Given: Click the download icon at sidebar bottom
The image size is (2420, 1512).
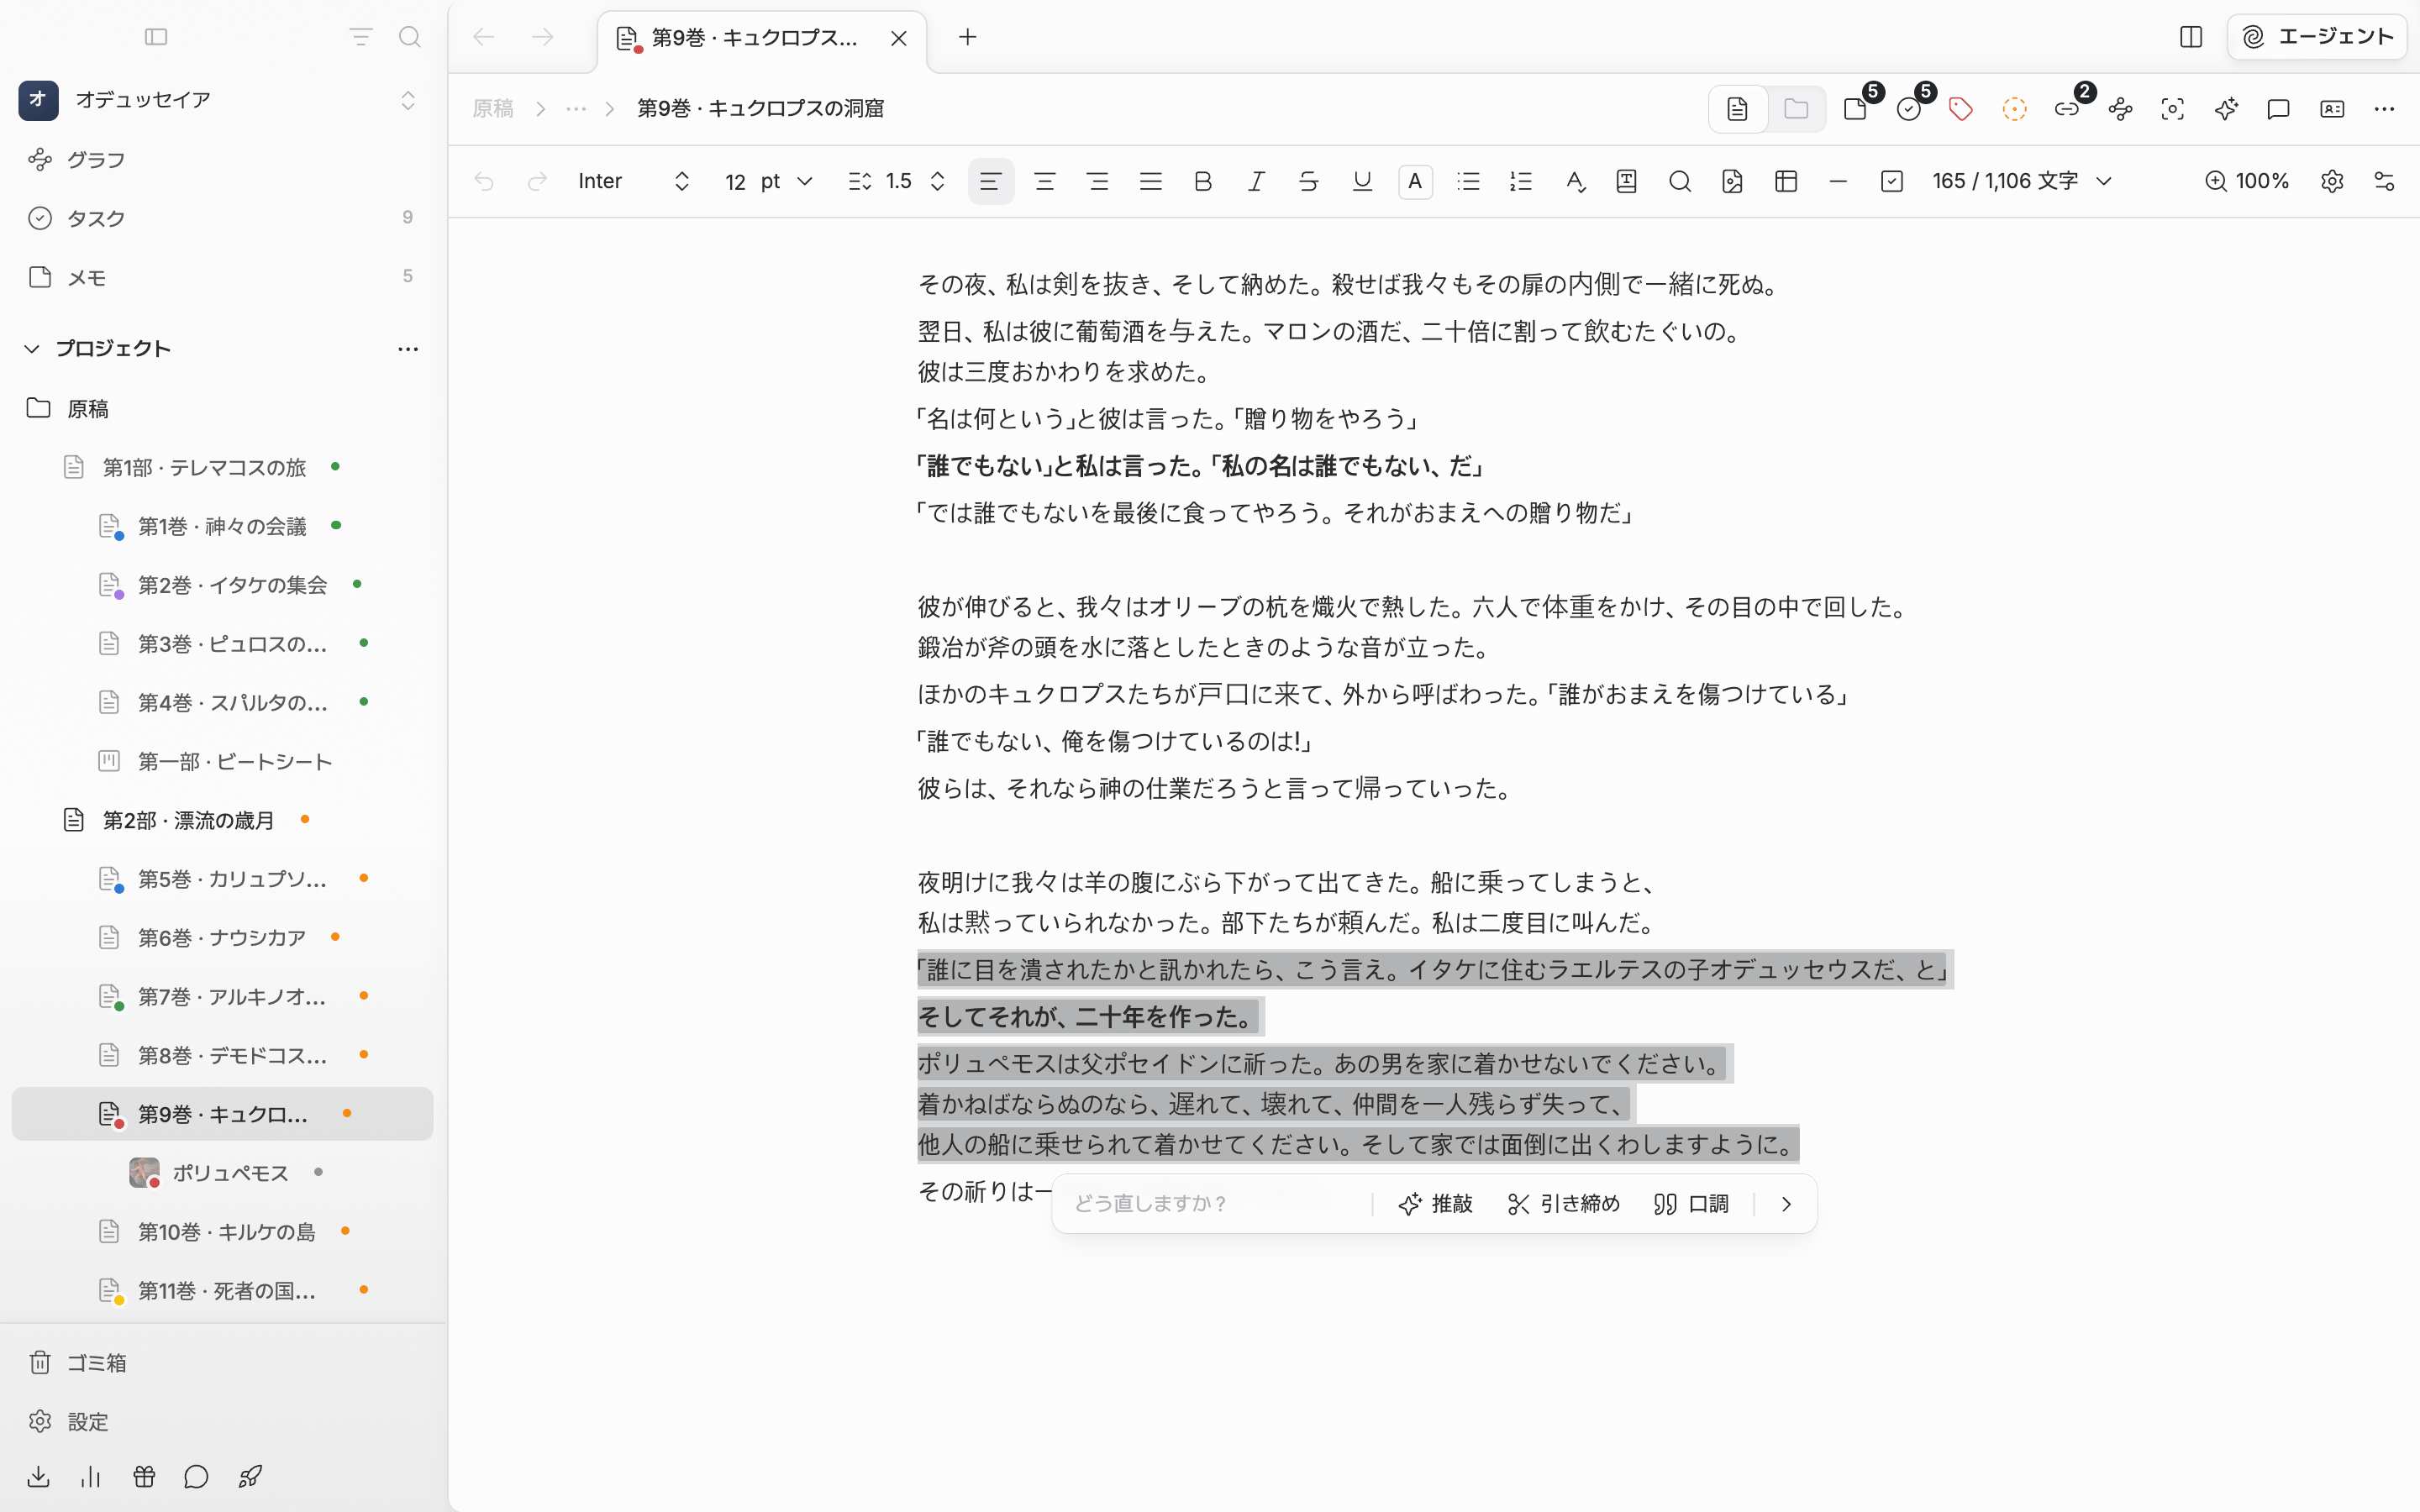Looking at the screenshot, I should click(x=38, y=1477).
